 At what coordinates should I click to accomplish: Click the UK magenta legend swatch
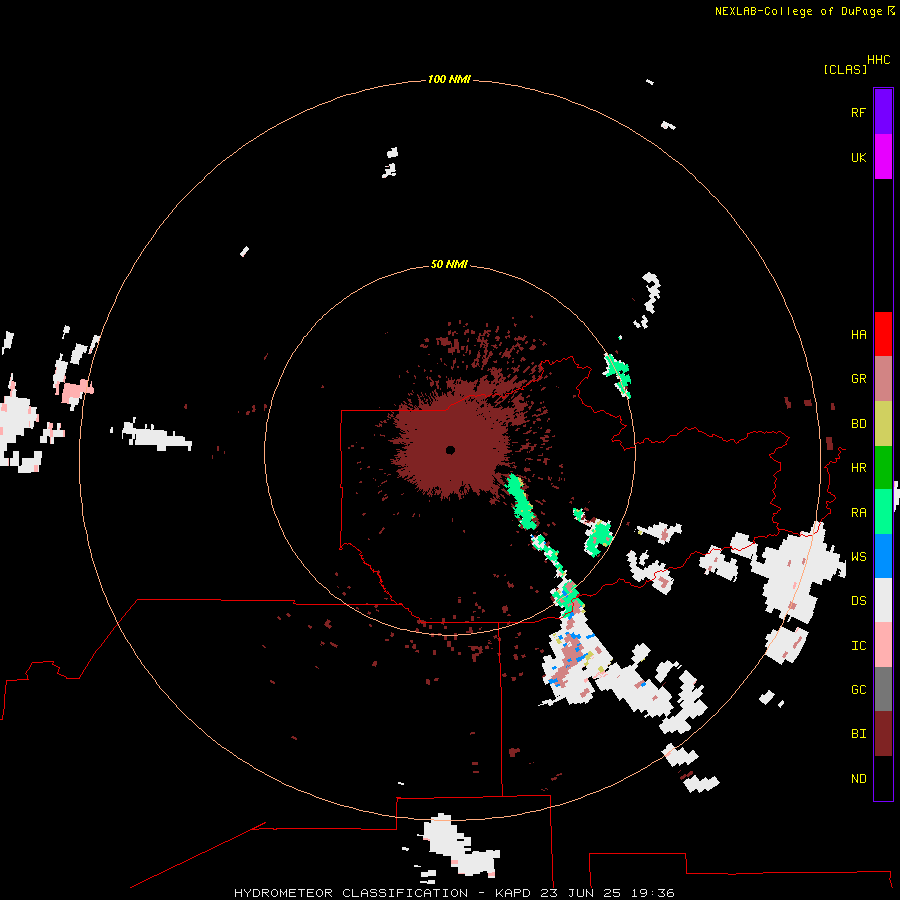click(883, 157)
